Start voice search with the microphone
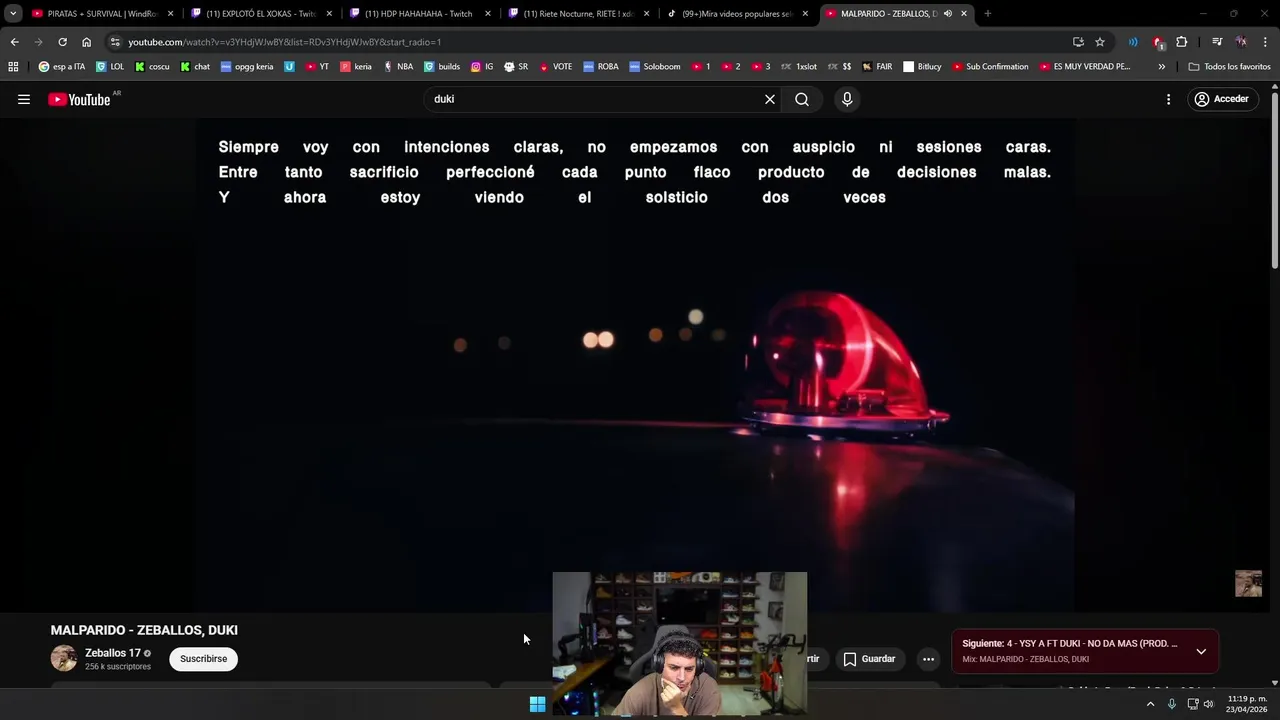Viewport: 1280px width, 720px height. click(847, 99)
